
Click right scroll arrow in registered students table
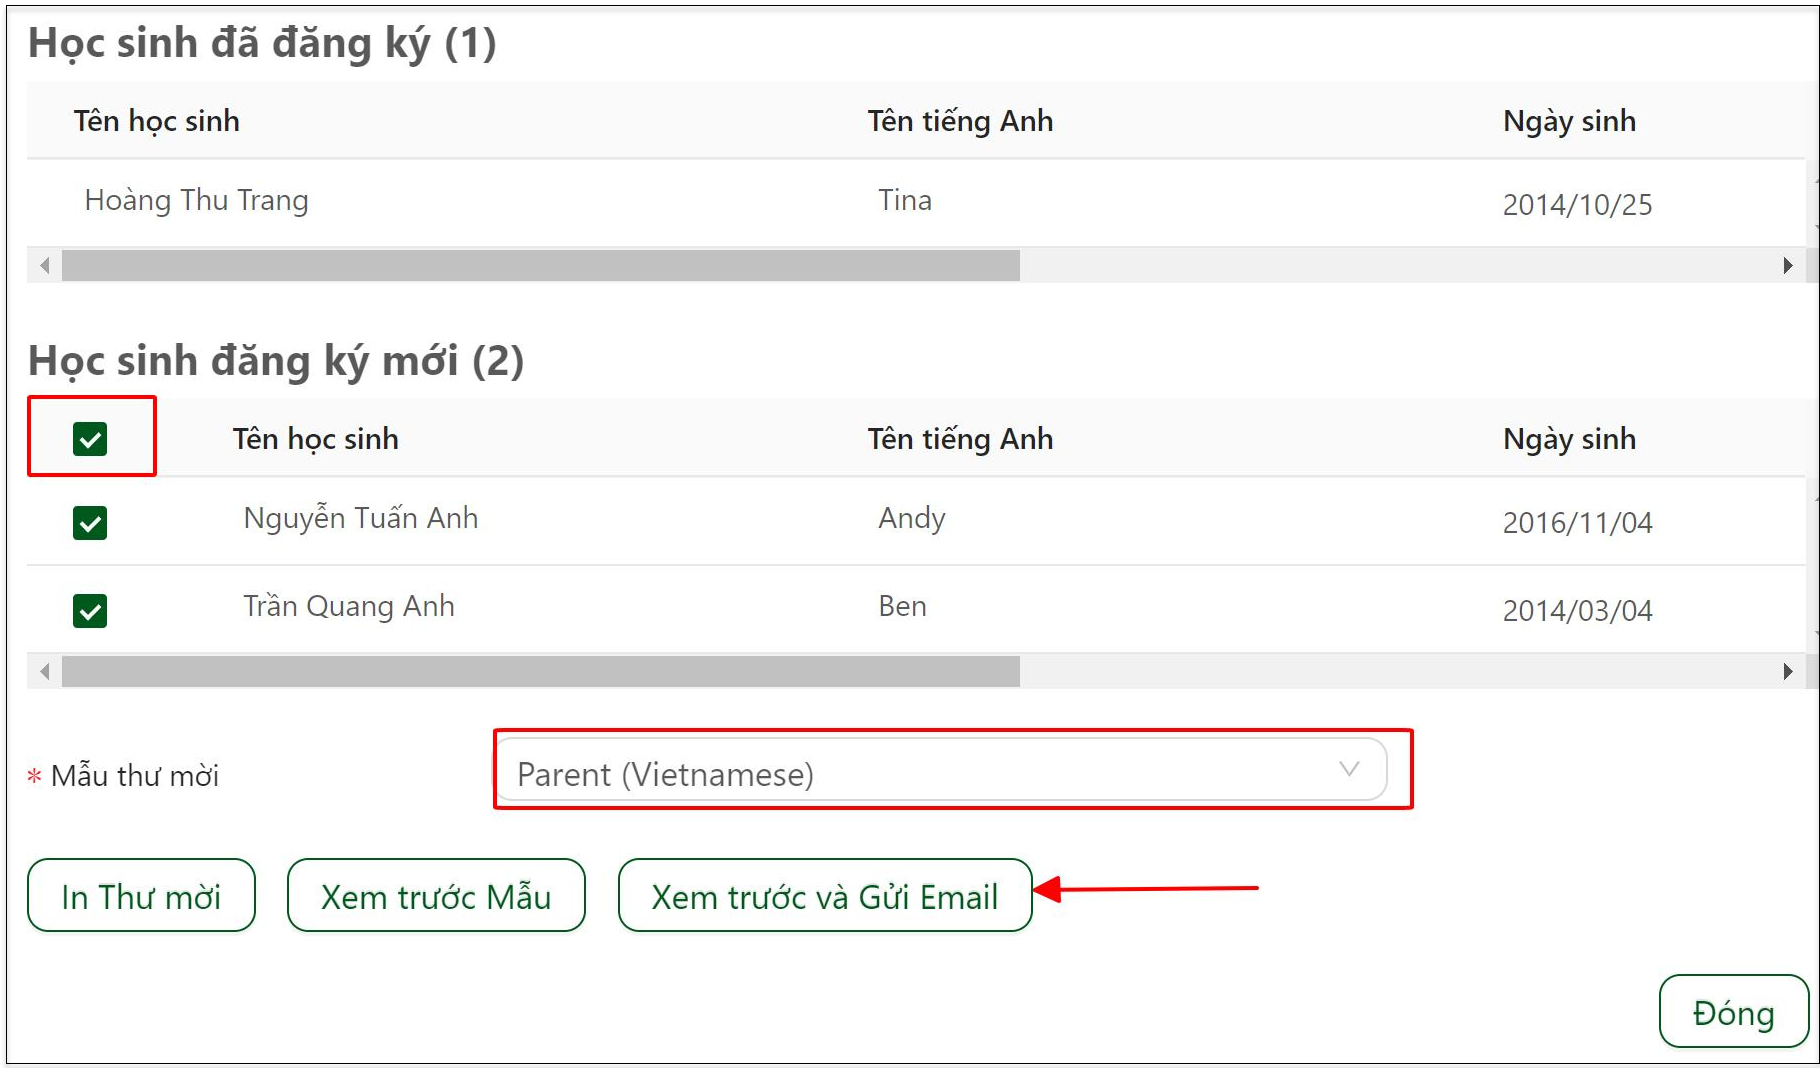[1788, 266]
